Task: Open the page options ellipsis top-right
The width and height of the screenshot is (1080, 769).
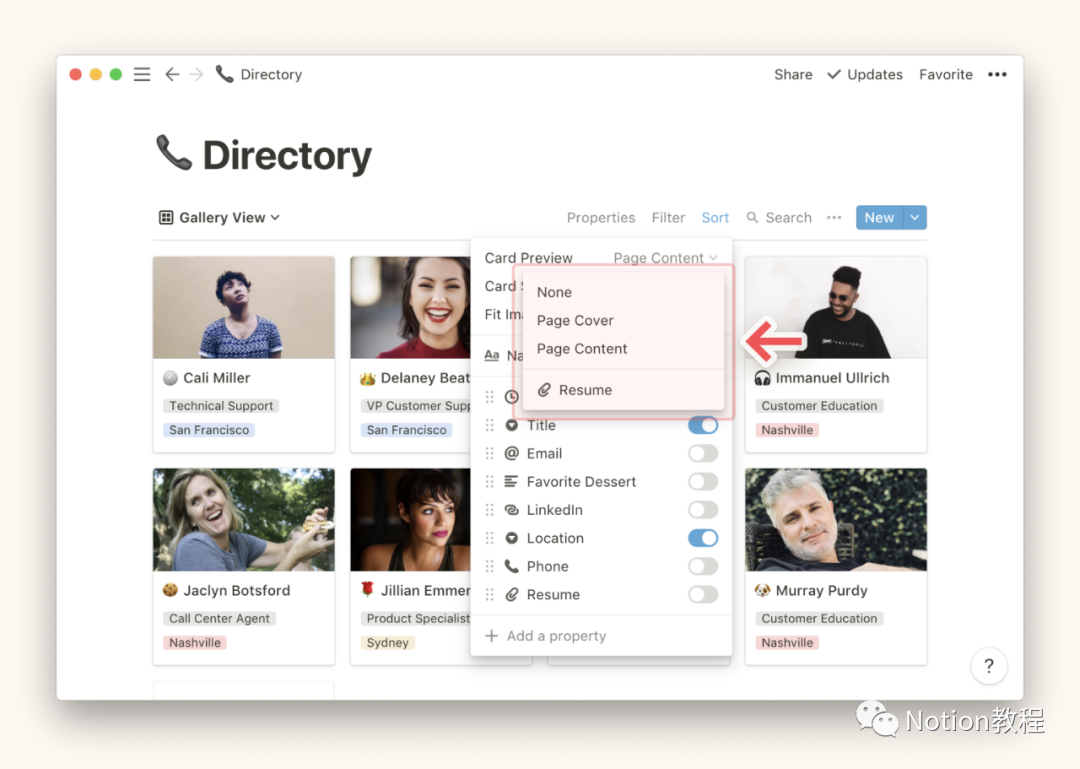Action: click(x=997, y=75)
